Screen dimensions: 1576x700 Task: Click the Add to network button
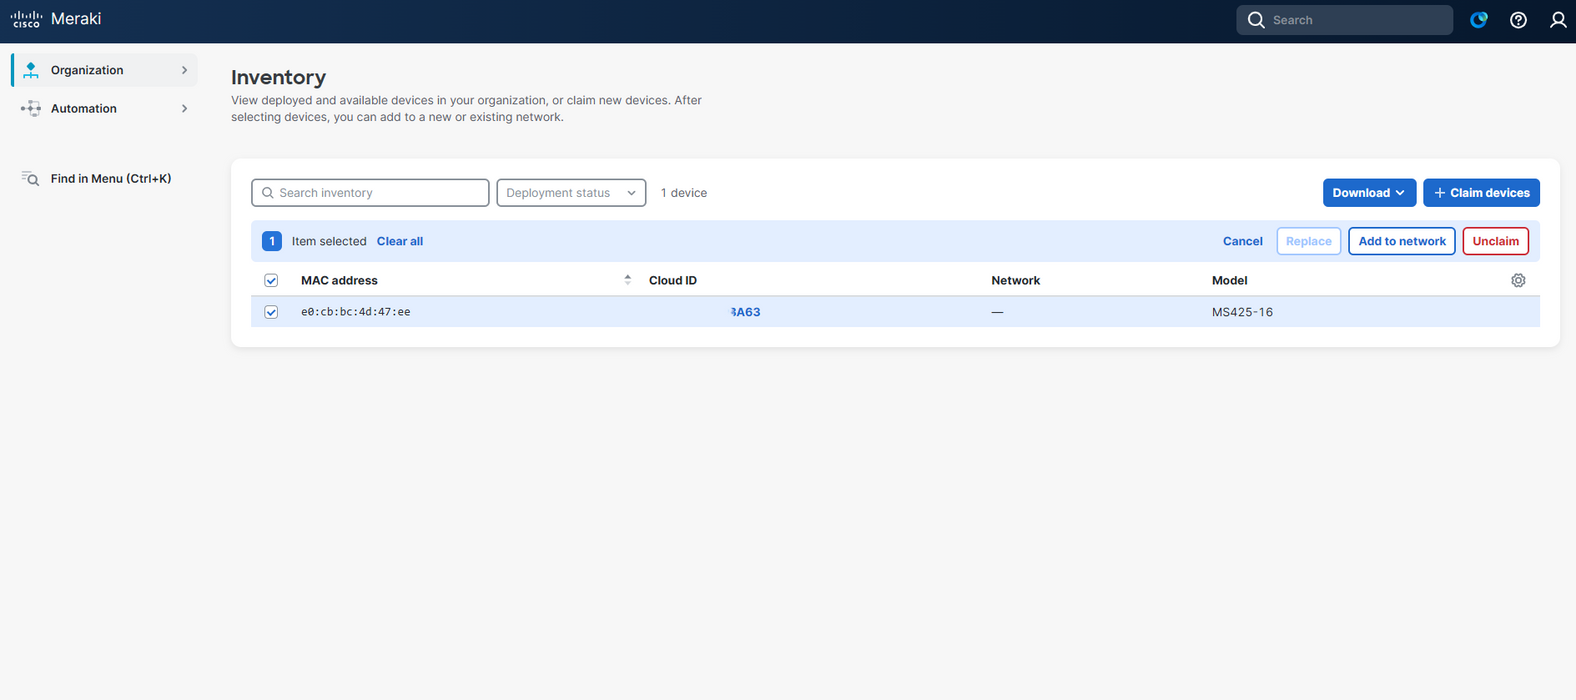pyautogui.click(x=1401, y=241)
